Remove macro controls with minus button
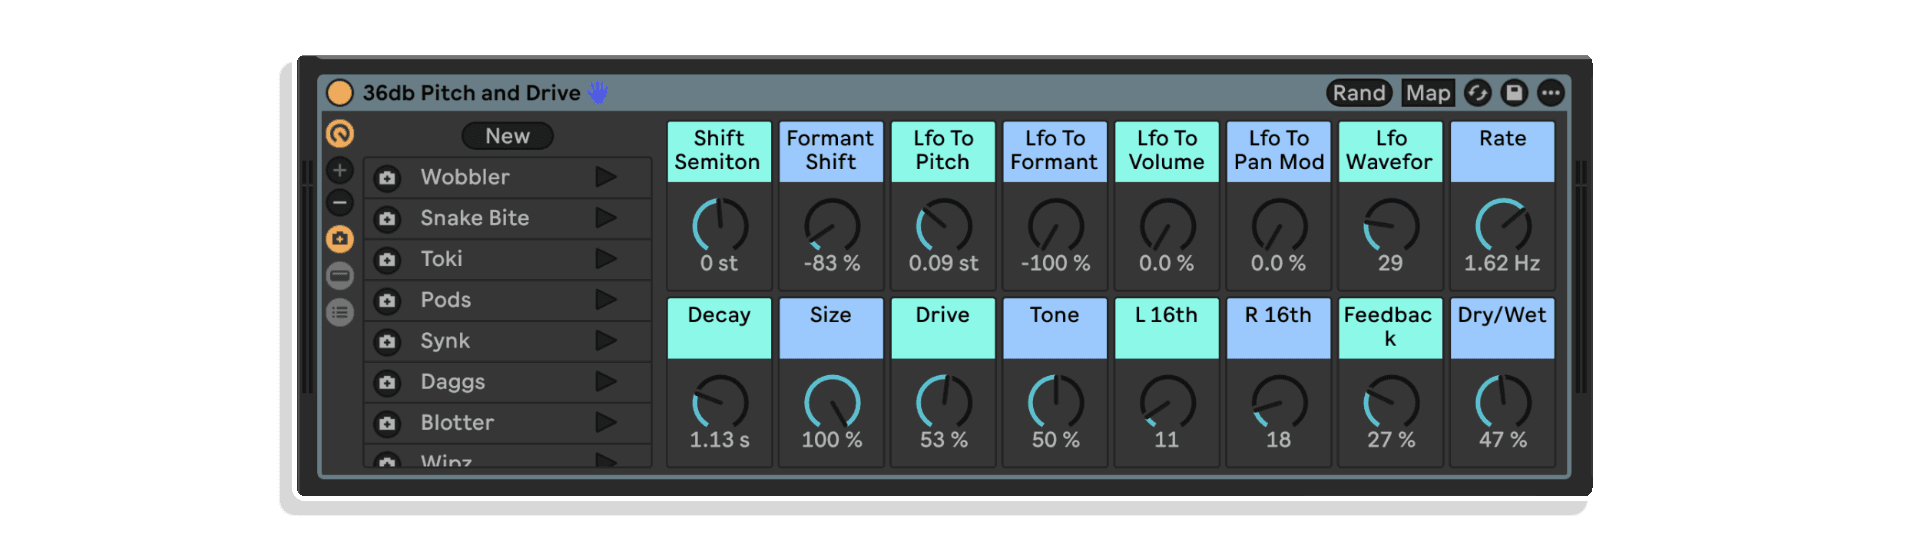Screen dimensions: 1920x551 pyautogui.click(x=340, y=203)
